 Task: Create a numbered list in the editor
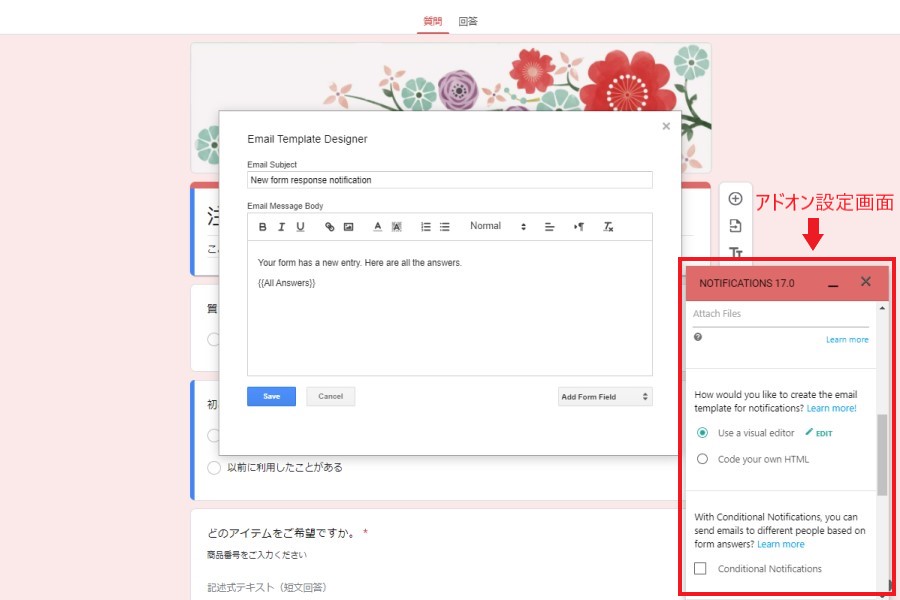point(426,227)
